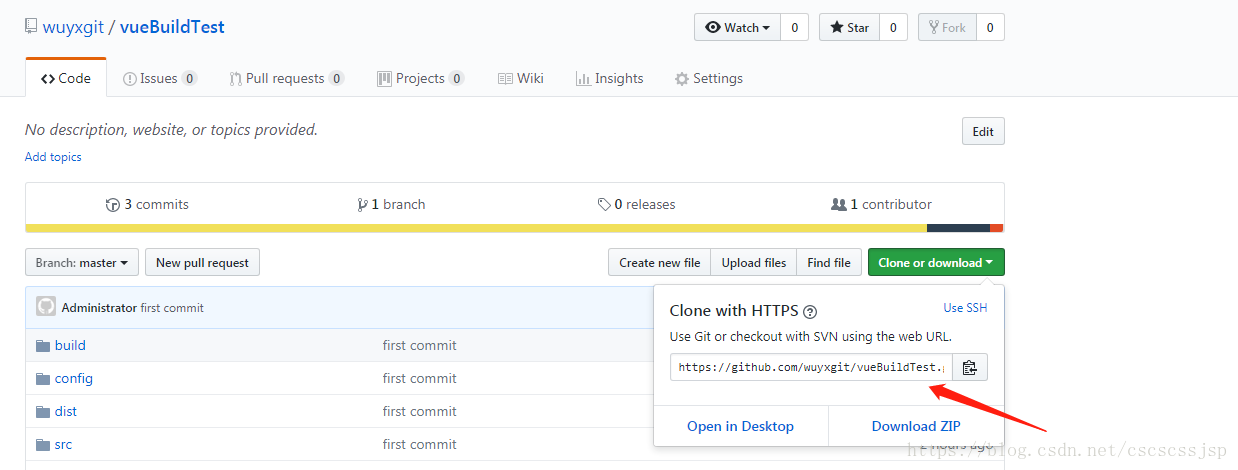Open the Insights tab
Image resolution: width=1238 pixels, height=470 pixels.
tap(609, 78)
